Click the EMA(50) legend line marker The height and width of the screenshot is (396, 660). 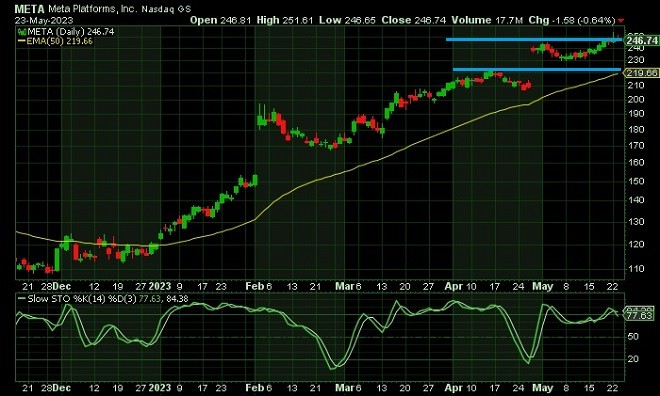click(x=21, y=41)
